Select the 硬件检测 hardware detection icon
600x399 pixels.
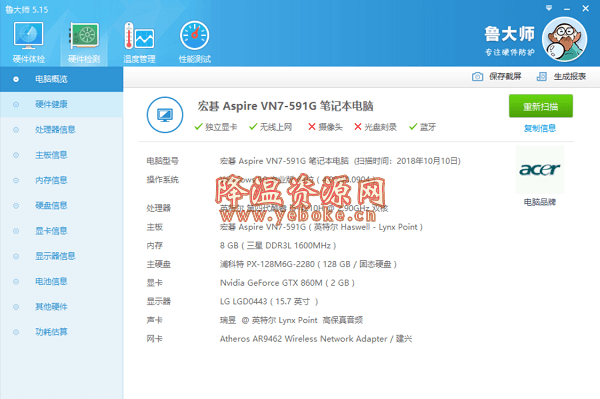tap(84, 42)
